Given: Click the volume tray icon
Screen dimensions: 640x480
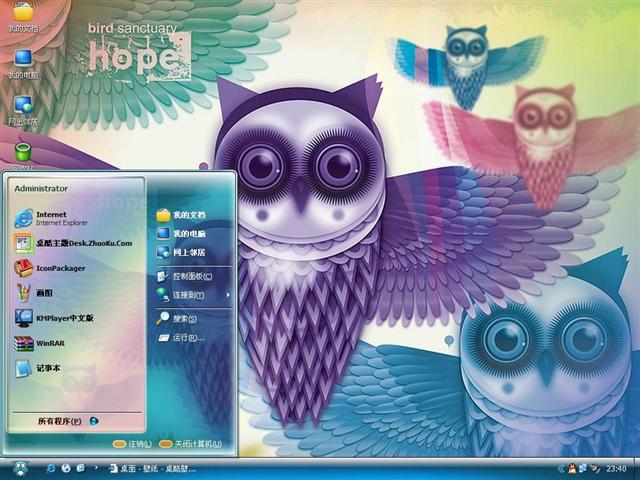Looking at the screenshot, I should 595,469.
